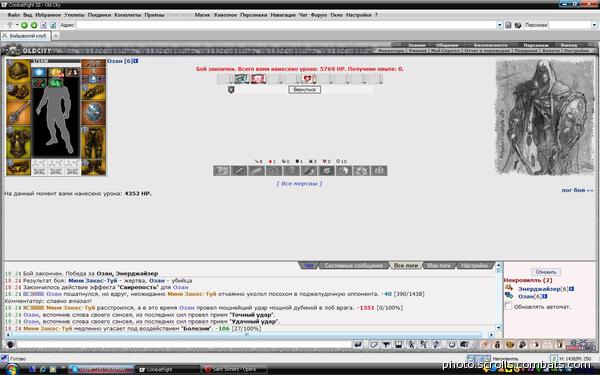This screenshot has height=375, width=600.
Task: Open the Комплекты menu
Action: [128, 15]
